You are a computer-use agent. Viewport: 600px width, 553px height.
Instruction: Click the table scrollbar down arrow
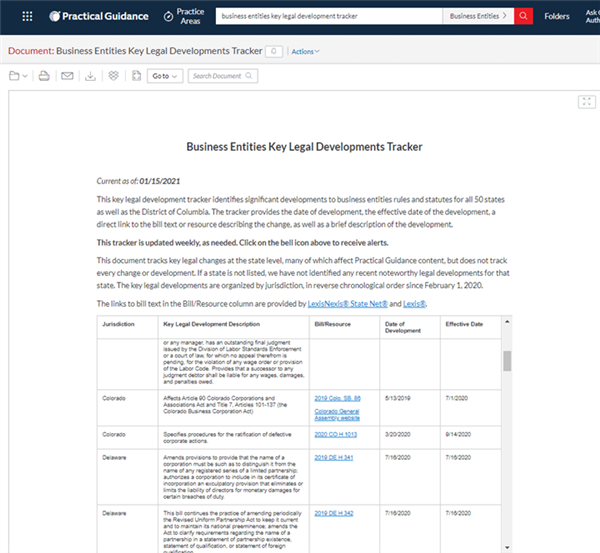point(507,548)
